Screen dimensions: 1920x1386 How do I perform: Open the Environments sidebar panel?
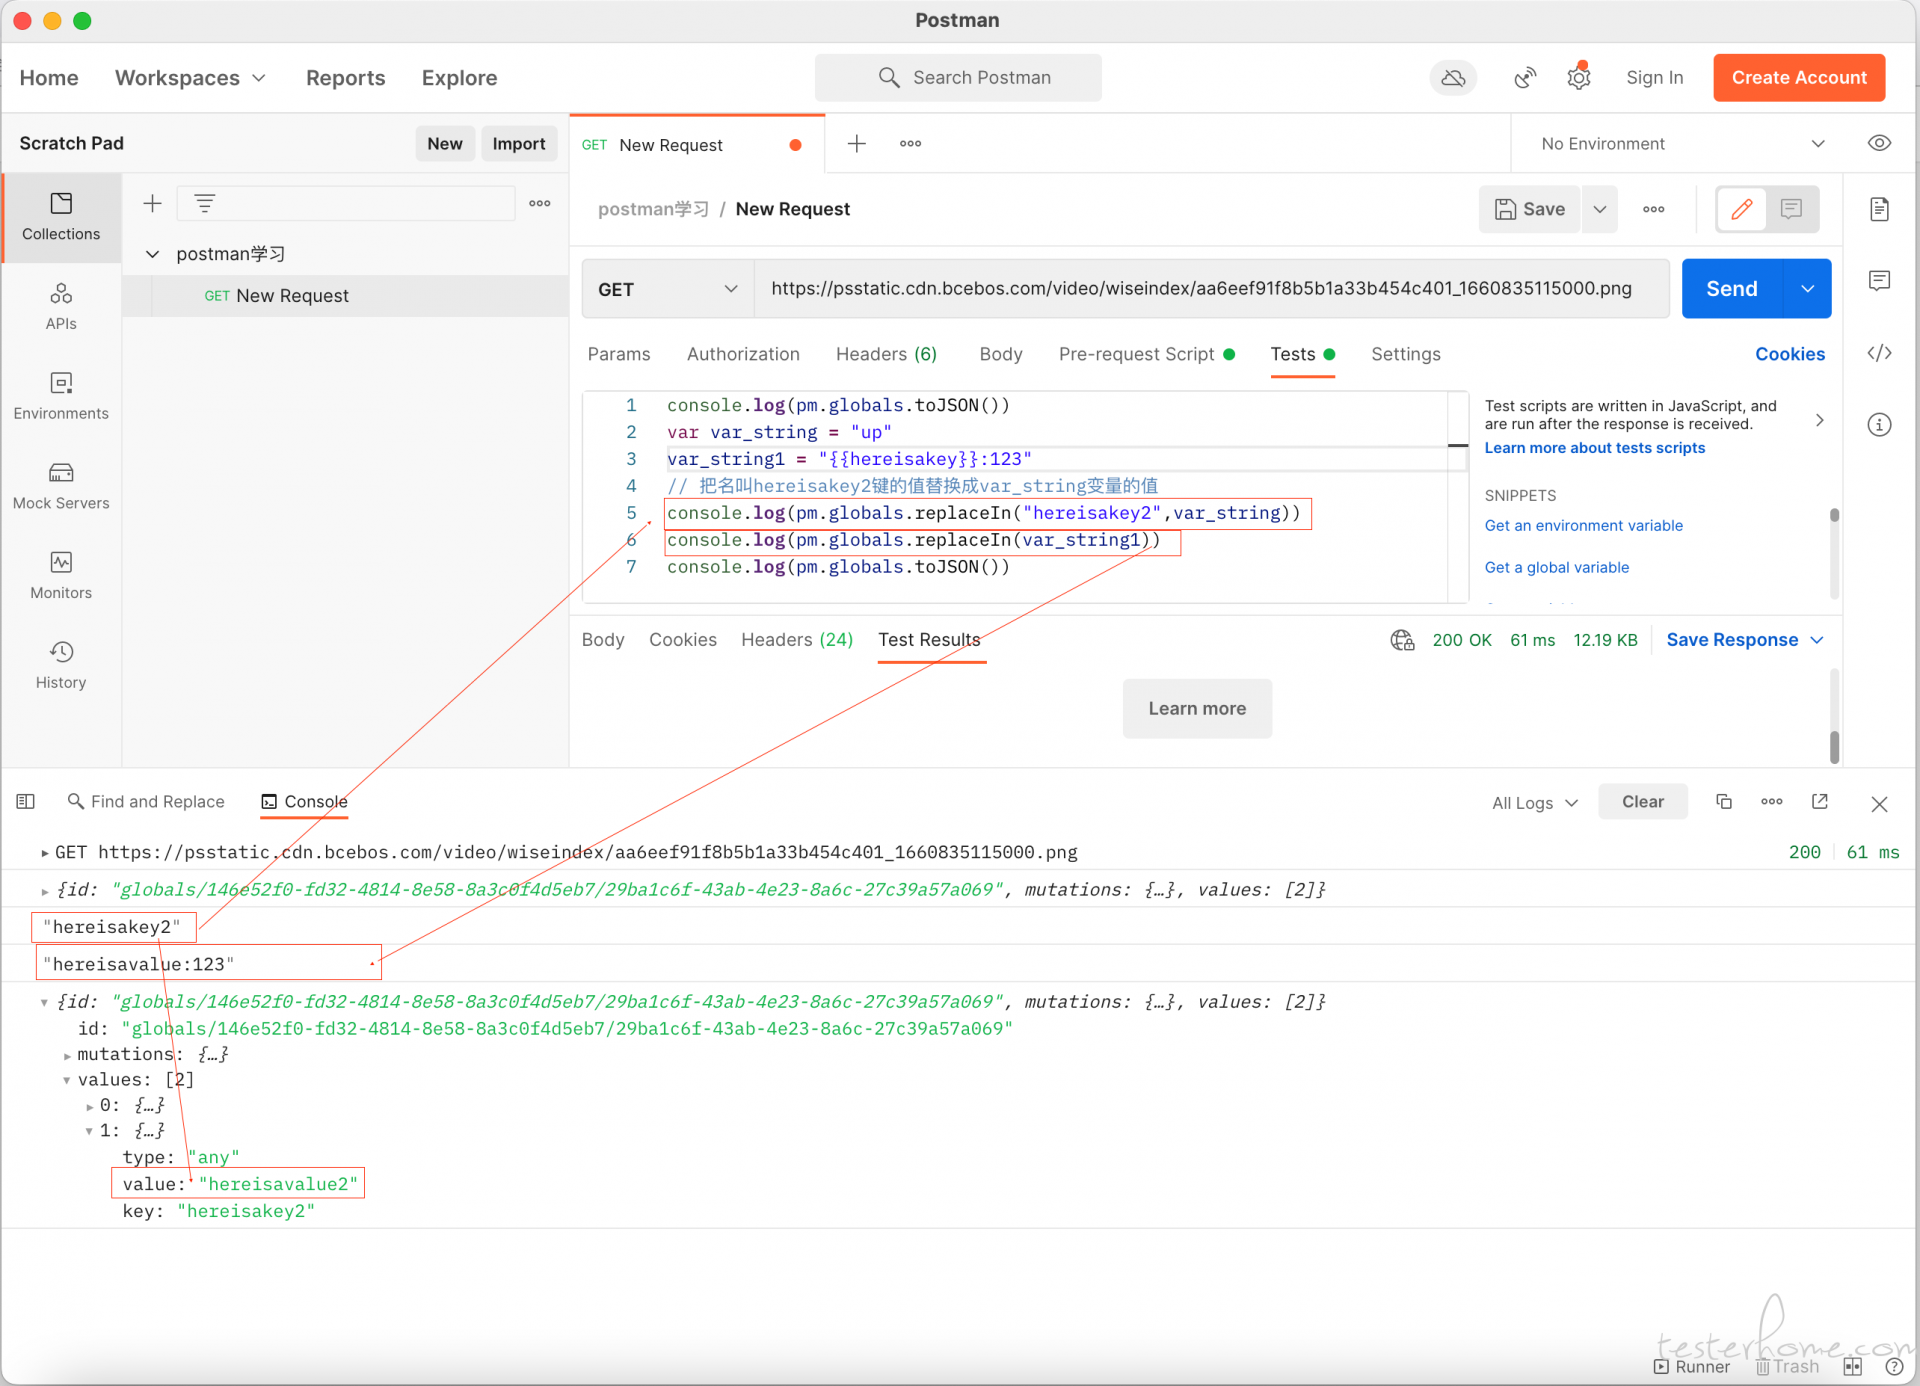point(61,397)
